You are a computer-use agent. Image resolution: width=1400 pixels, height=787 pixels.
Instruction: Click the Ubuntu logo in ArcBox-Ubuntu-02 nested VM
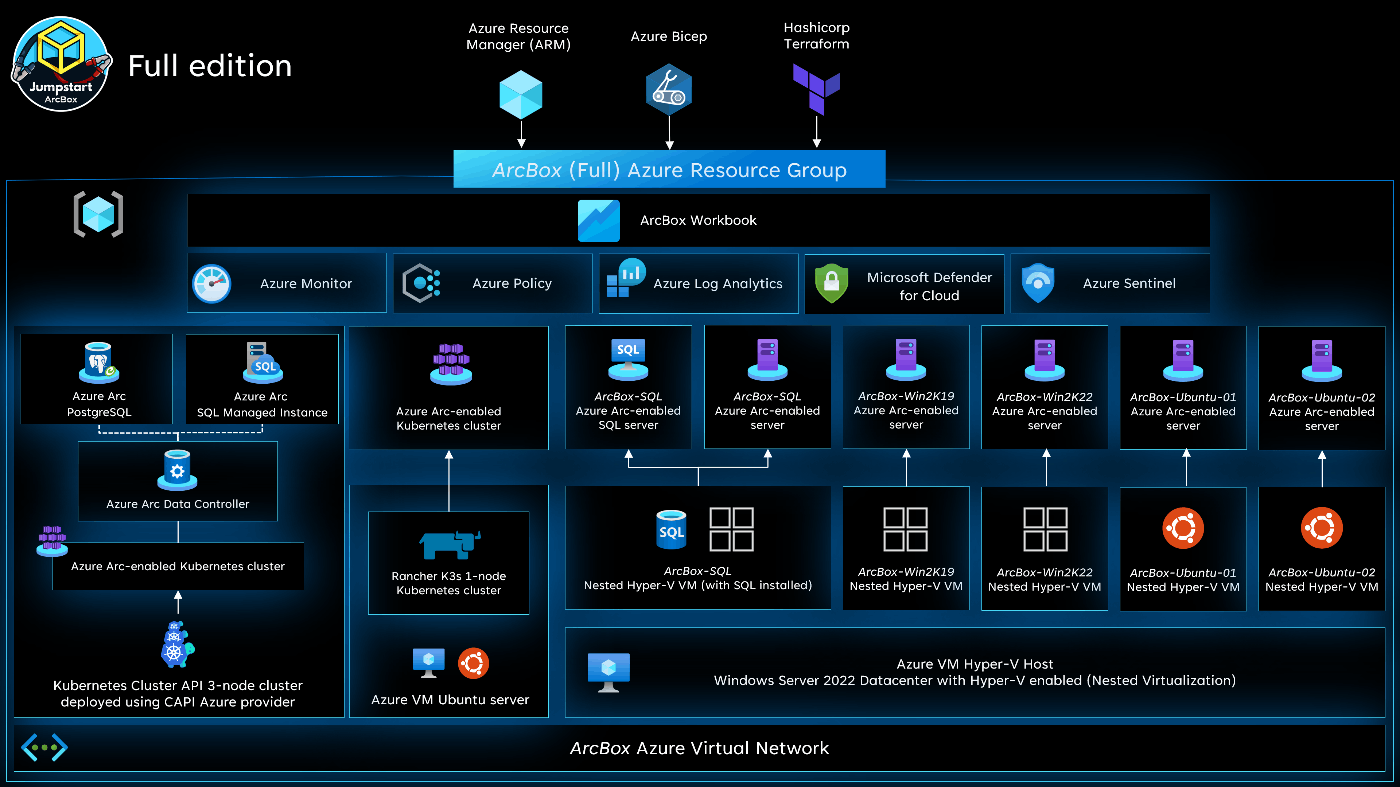pyautogui.click(x=1321, y=529)
